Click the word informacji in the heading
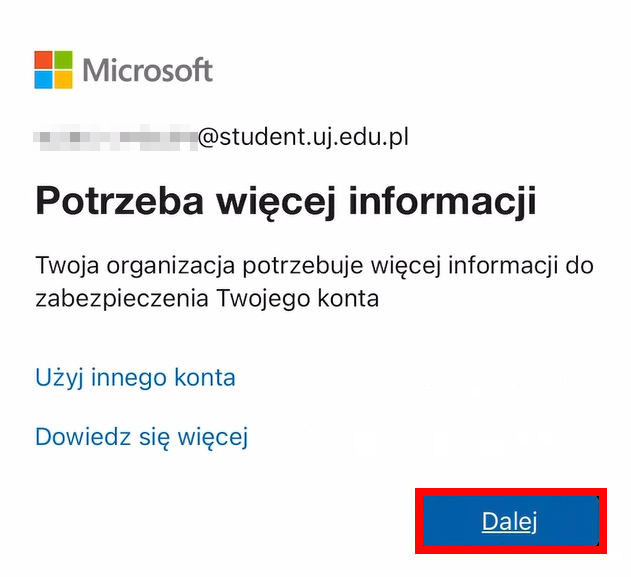The image size is (631, 577). point(443,202)
